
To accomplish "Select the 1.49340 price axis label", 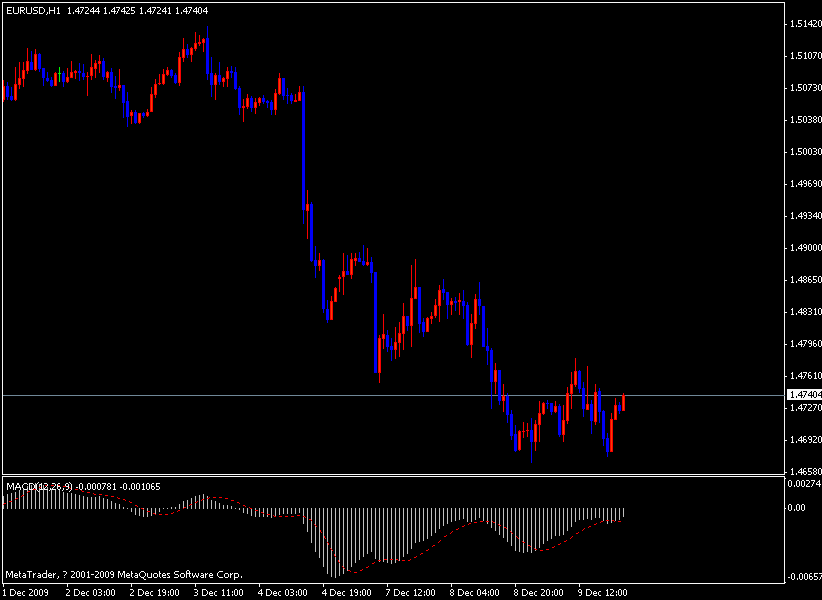I will pos(805,216).
